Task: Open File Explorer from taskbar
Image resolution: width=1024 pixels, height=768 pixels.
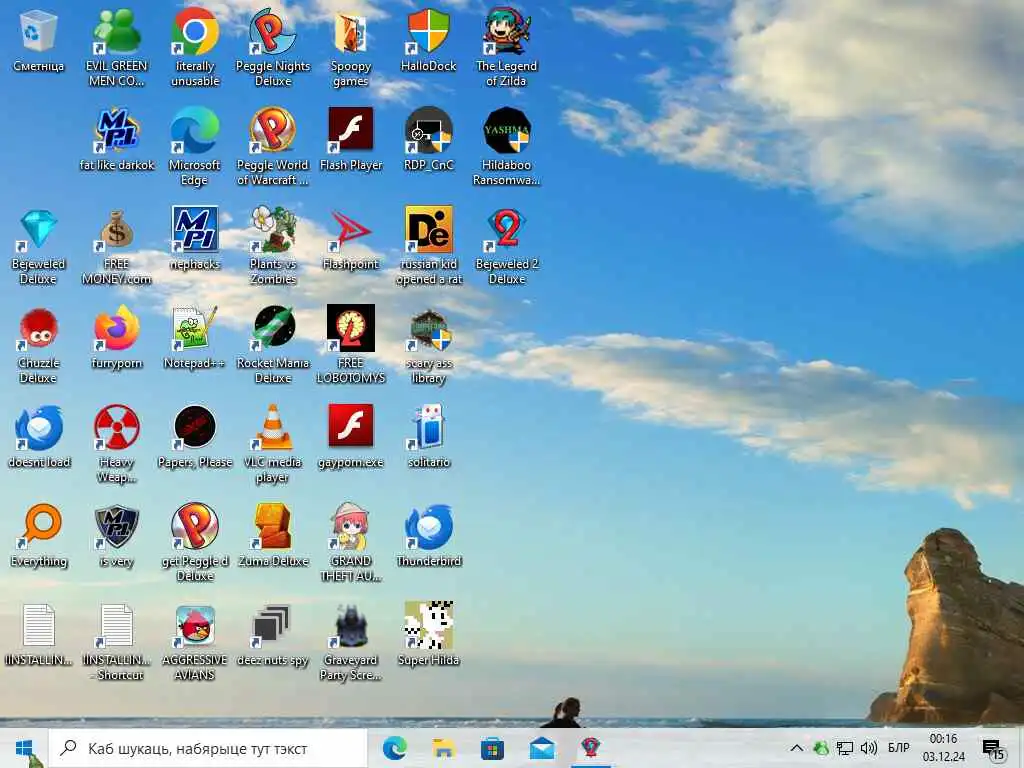Action: coord(443,748)
